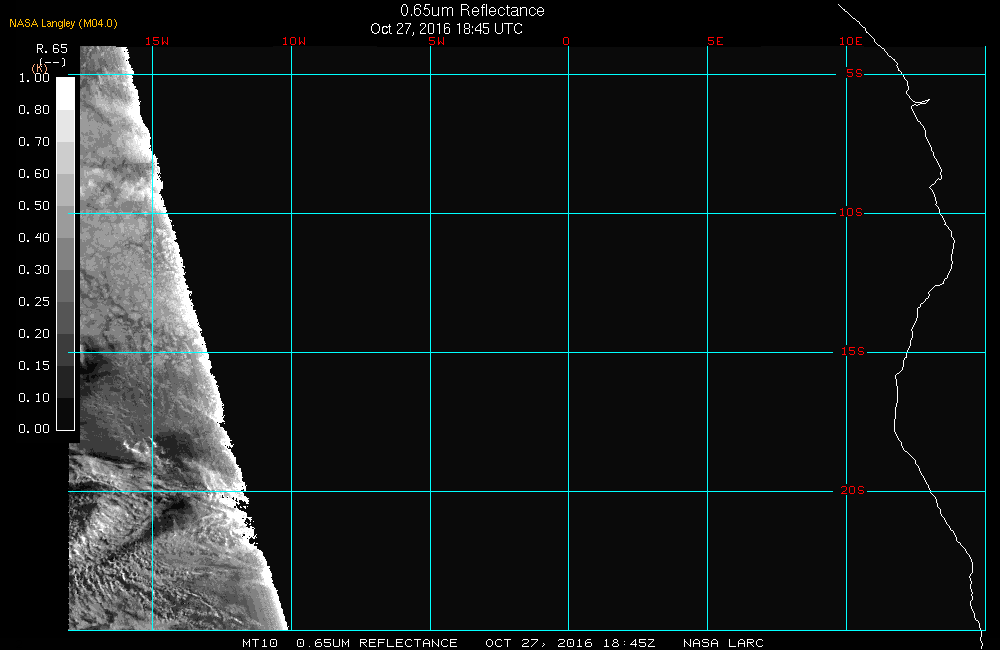Viewport: 1000px width, 650px height.
Task: Select the 0.50 gray level on colorbar
Action: [x=65, y=206]
